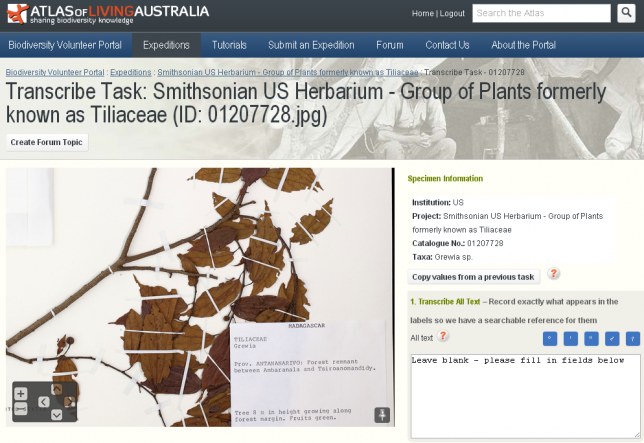The width and height of the screenshot is (644, 443).
Task: Open help next to Copy values button
Action: [x=553, y=274]
